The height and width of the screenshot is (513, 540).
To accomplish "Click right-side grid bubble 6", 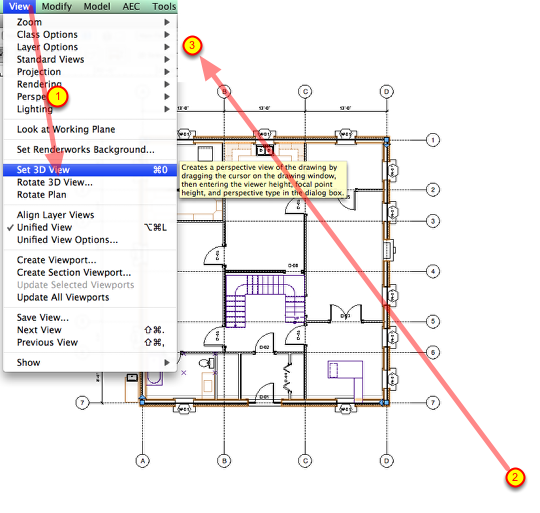I will 433,352.
